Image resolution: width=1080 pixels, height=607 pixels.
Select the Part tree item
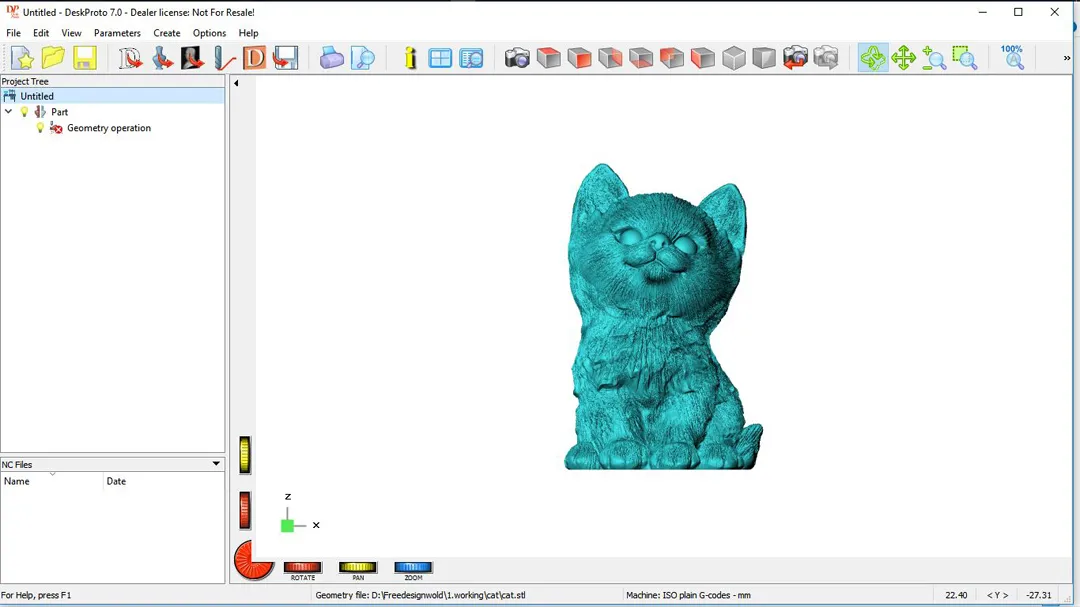click(x=59, y=112)
